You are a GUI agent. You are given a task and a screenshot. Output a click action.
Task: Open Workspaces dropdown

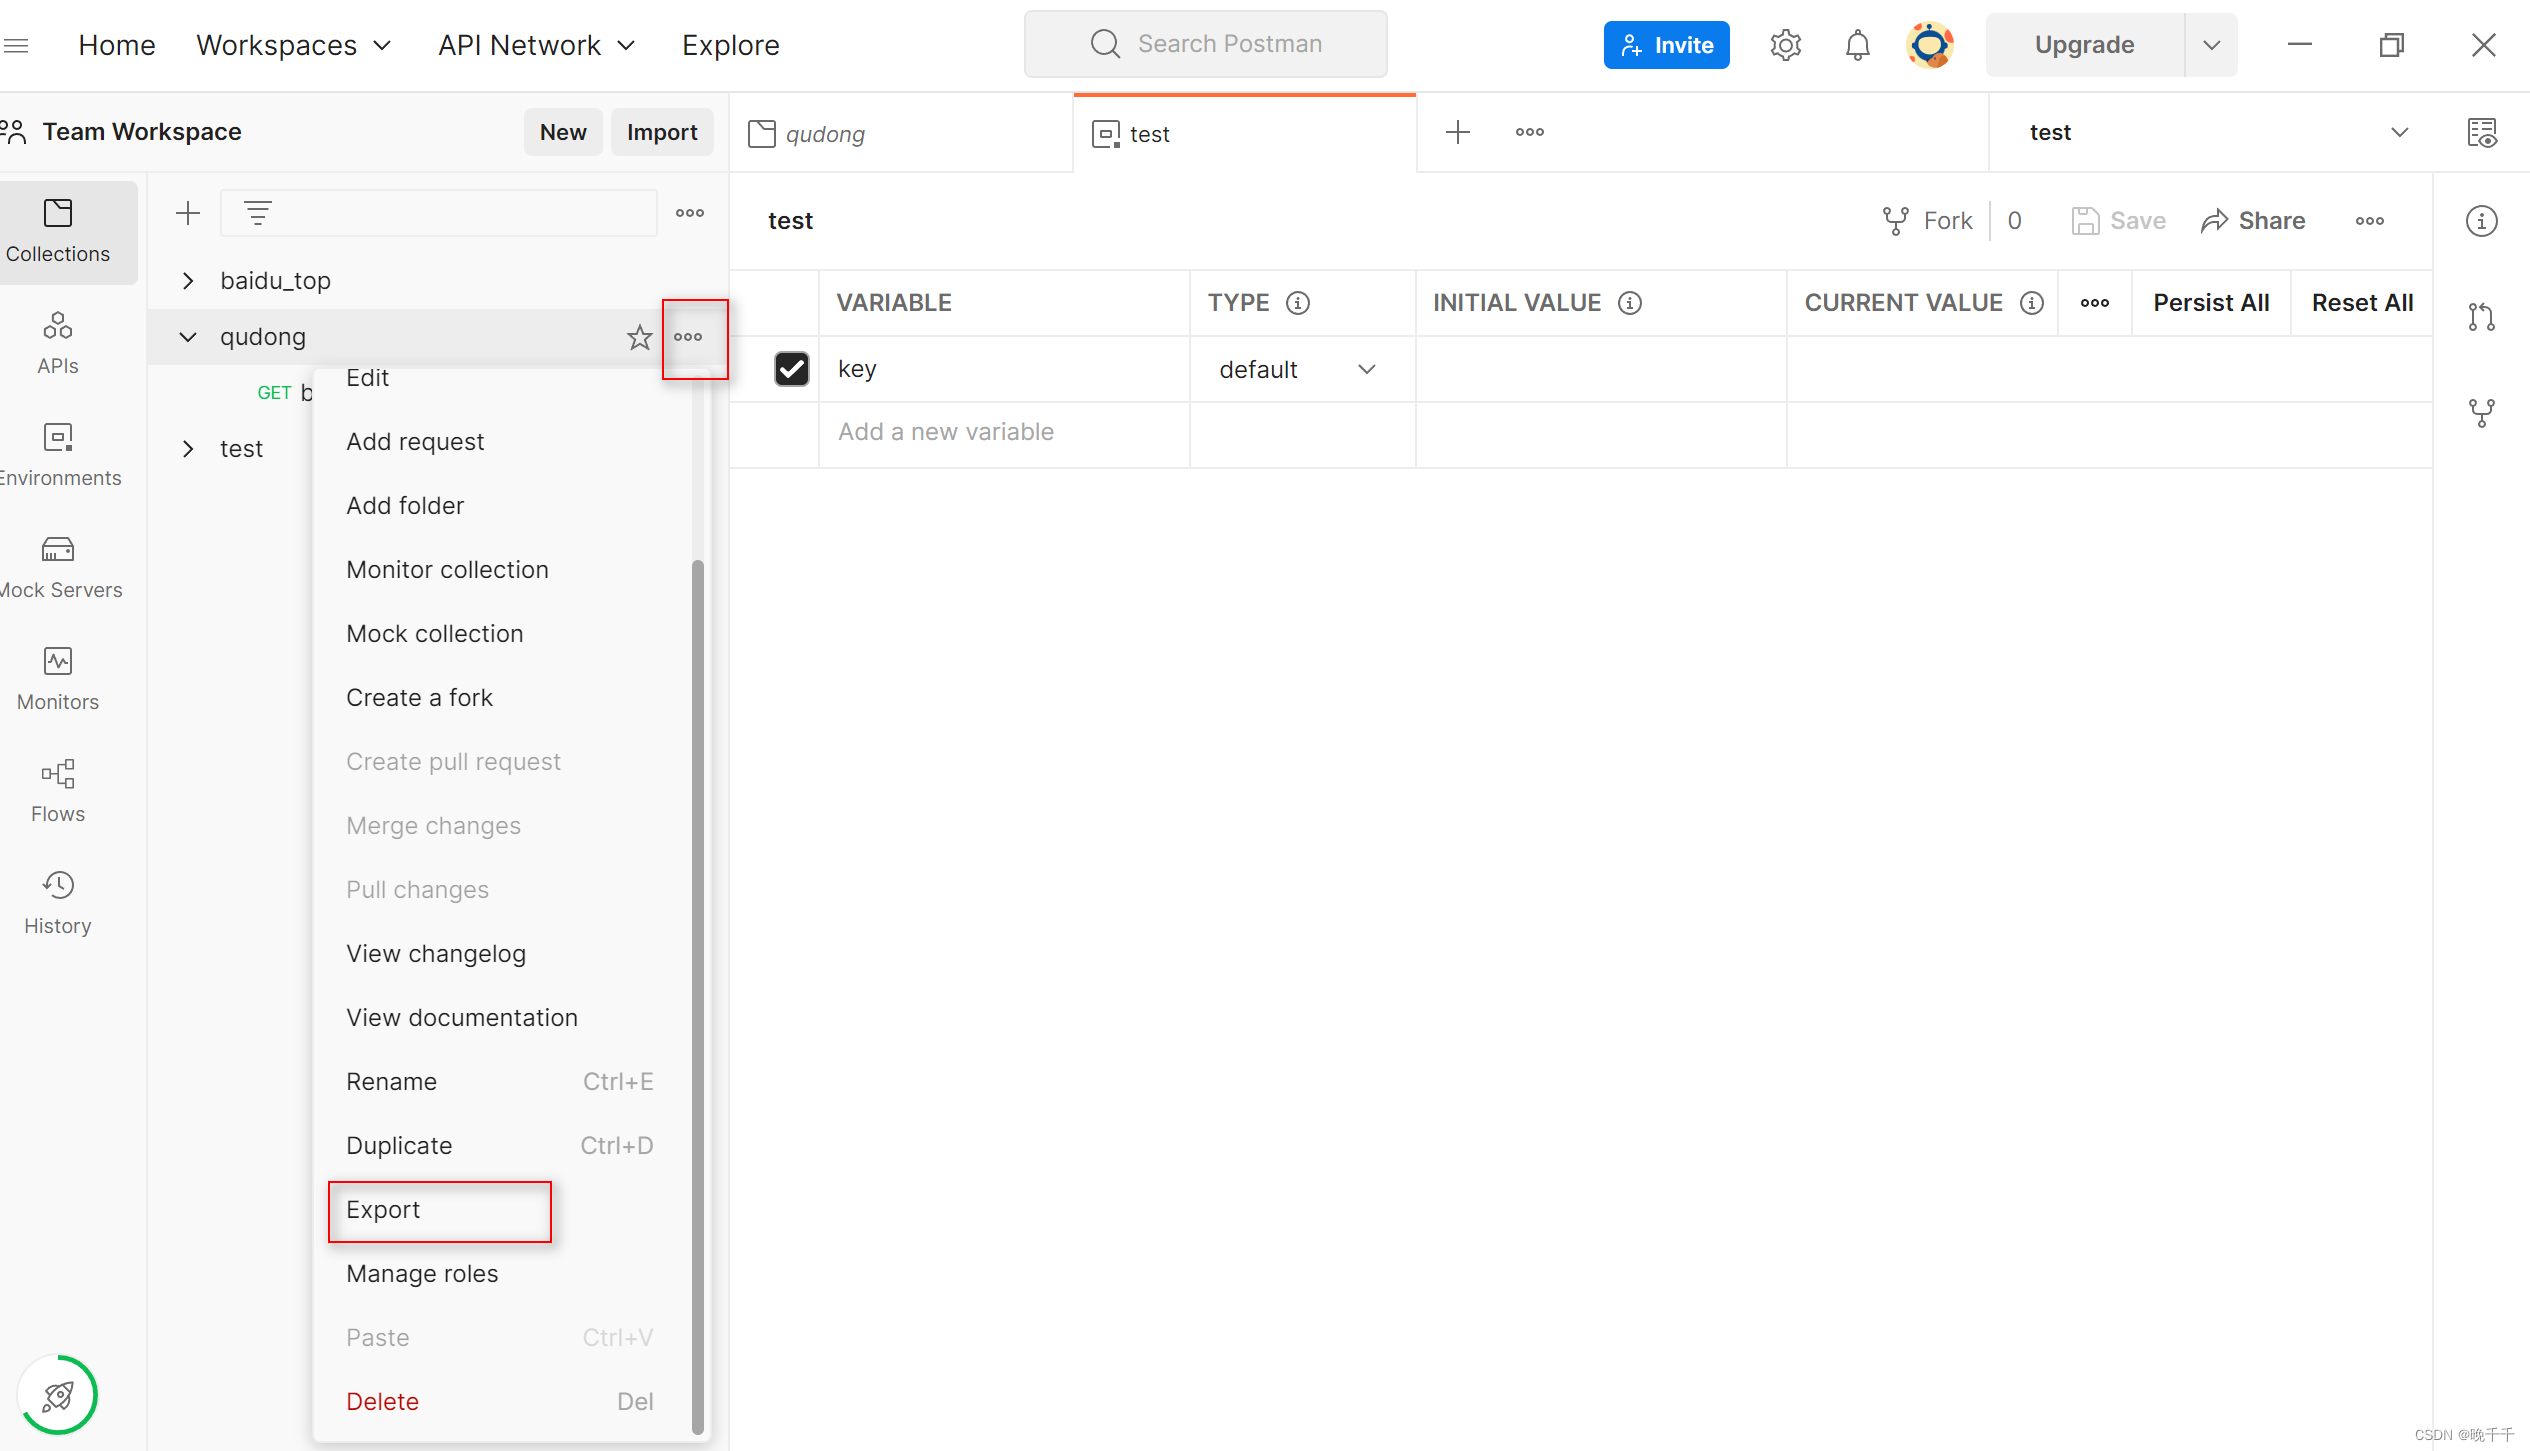(293, 45)
